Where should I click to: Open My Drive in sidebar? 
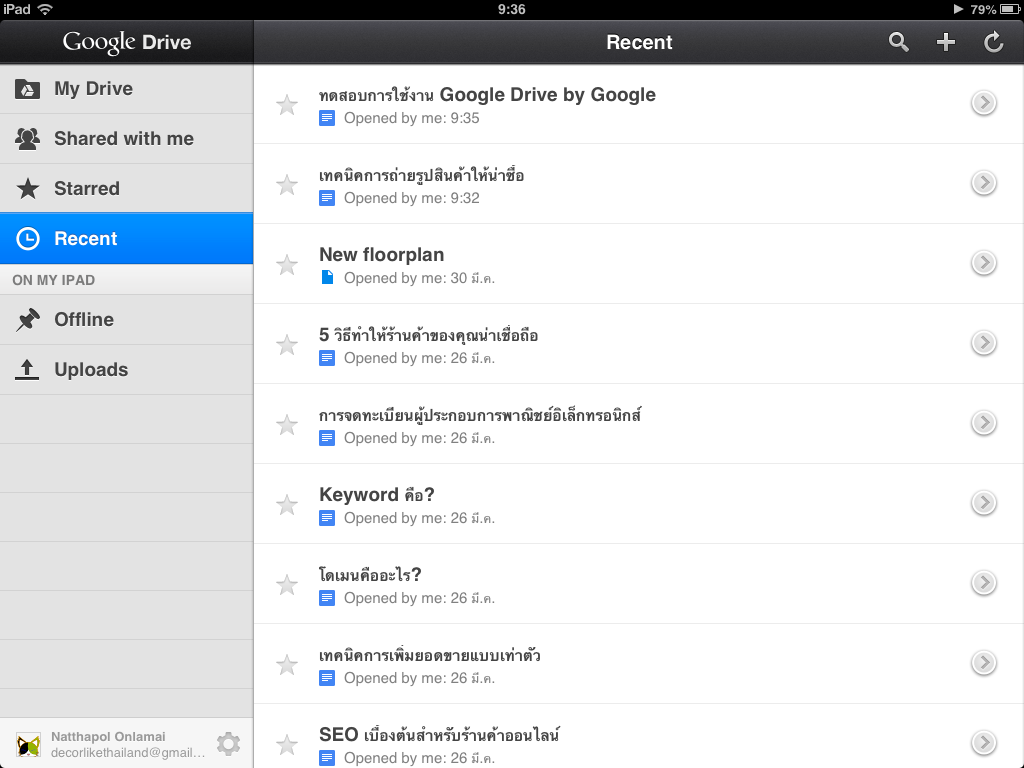[x=127, y=89]
